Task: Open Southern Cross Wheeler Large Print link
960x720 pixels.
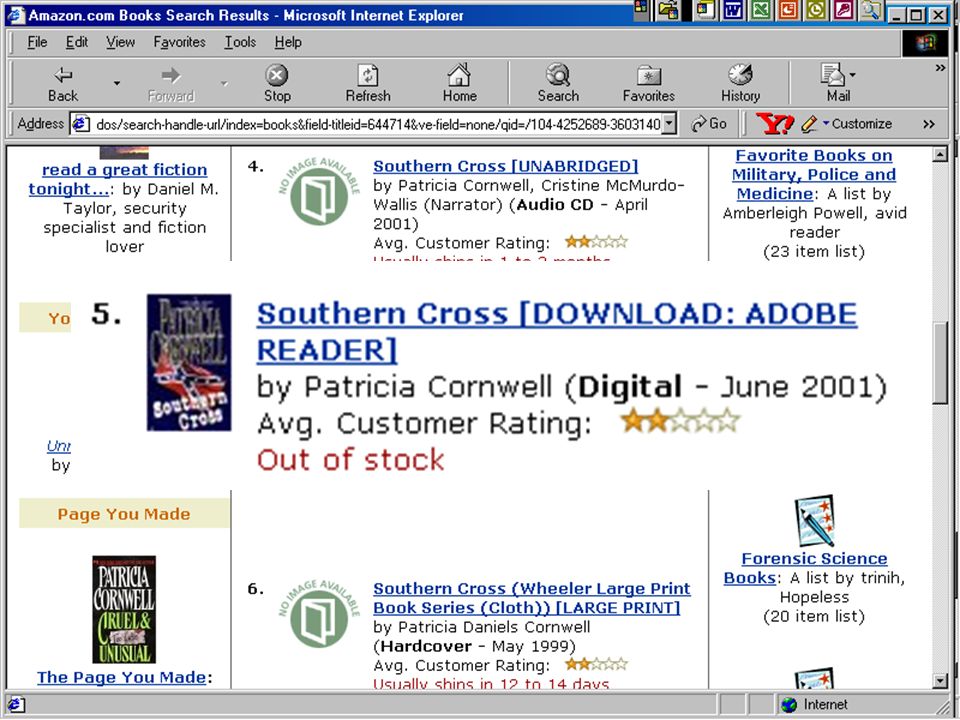Action: click(x=531, y=598)
